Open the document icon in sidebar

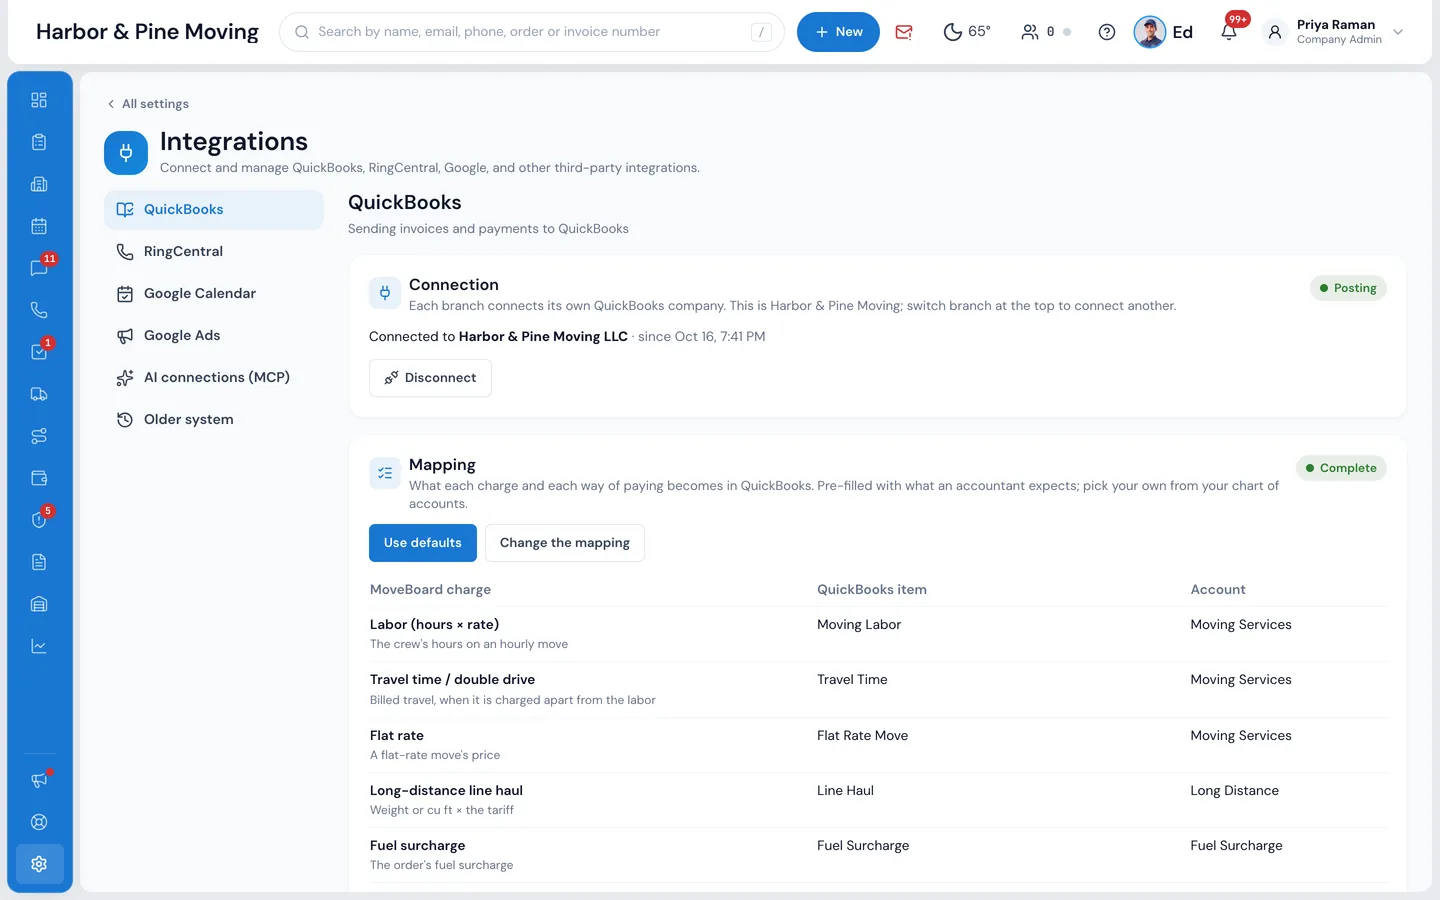pos(39,562)
